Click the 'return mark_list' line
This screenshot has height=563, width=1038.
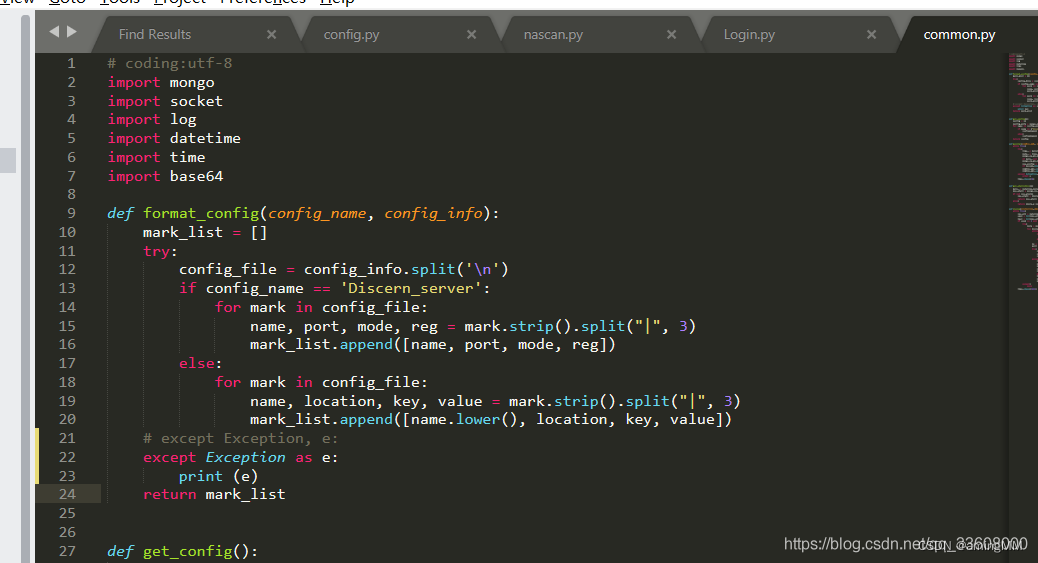214,494
